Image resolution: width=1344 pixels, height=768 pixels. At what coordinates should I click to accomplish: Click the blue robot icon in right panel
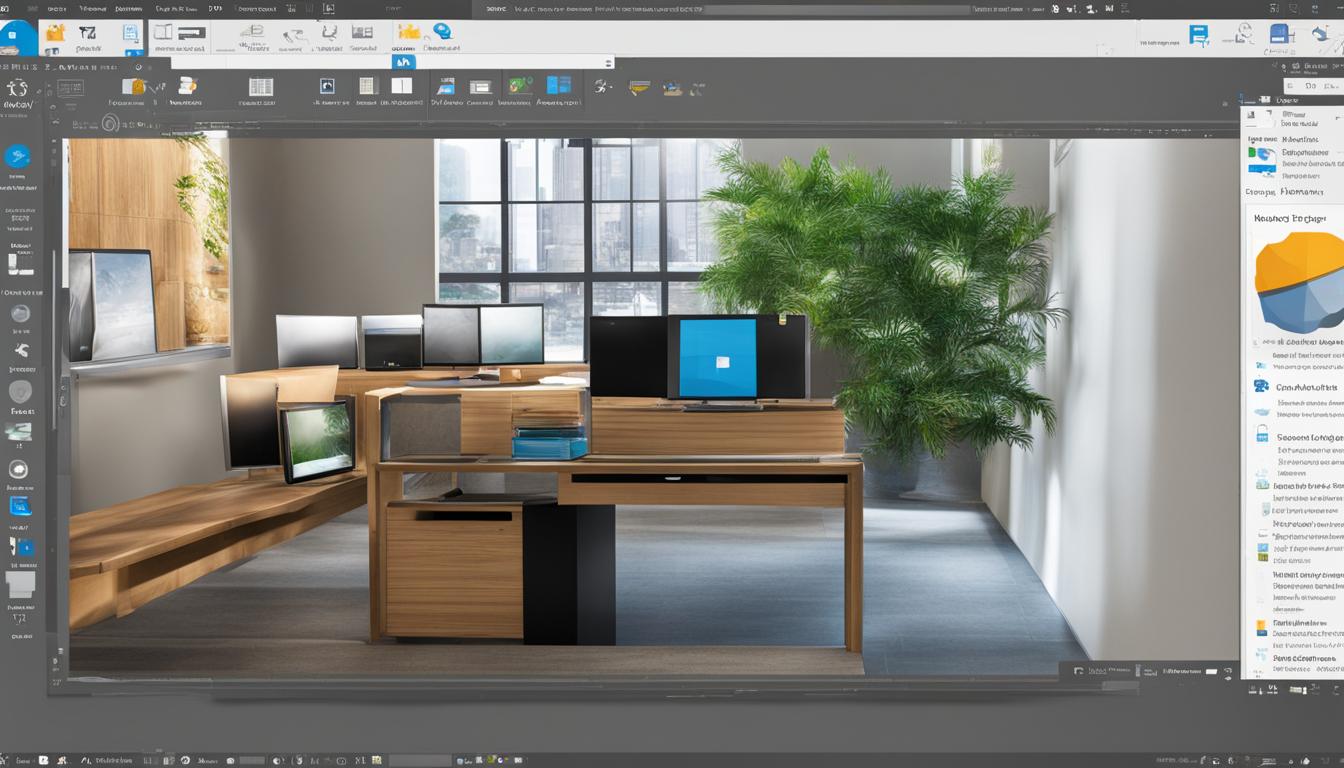(1261, 386)
